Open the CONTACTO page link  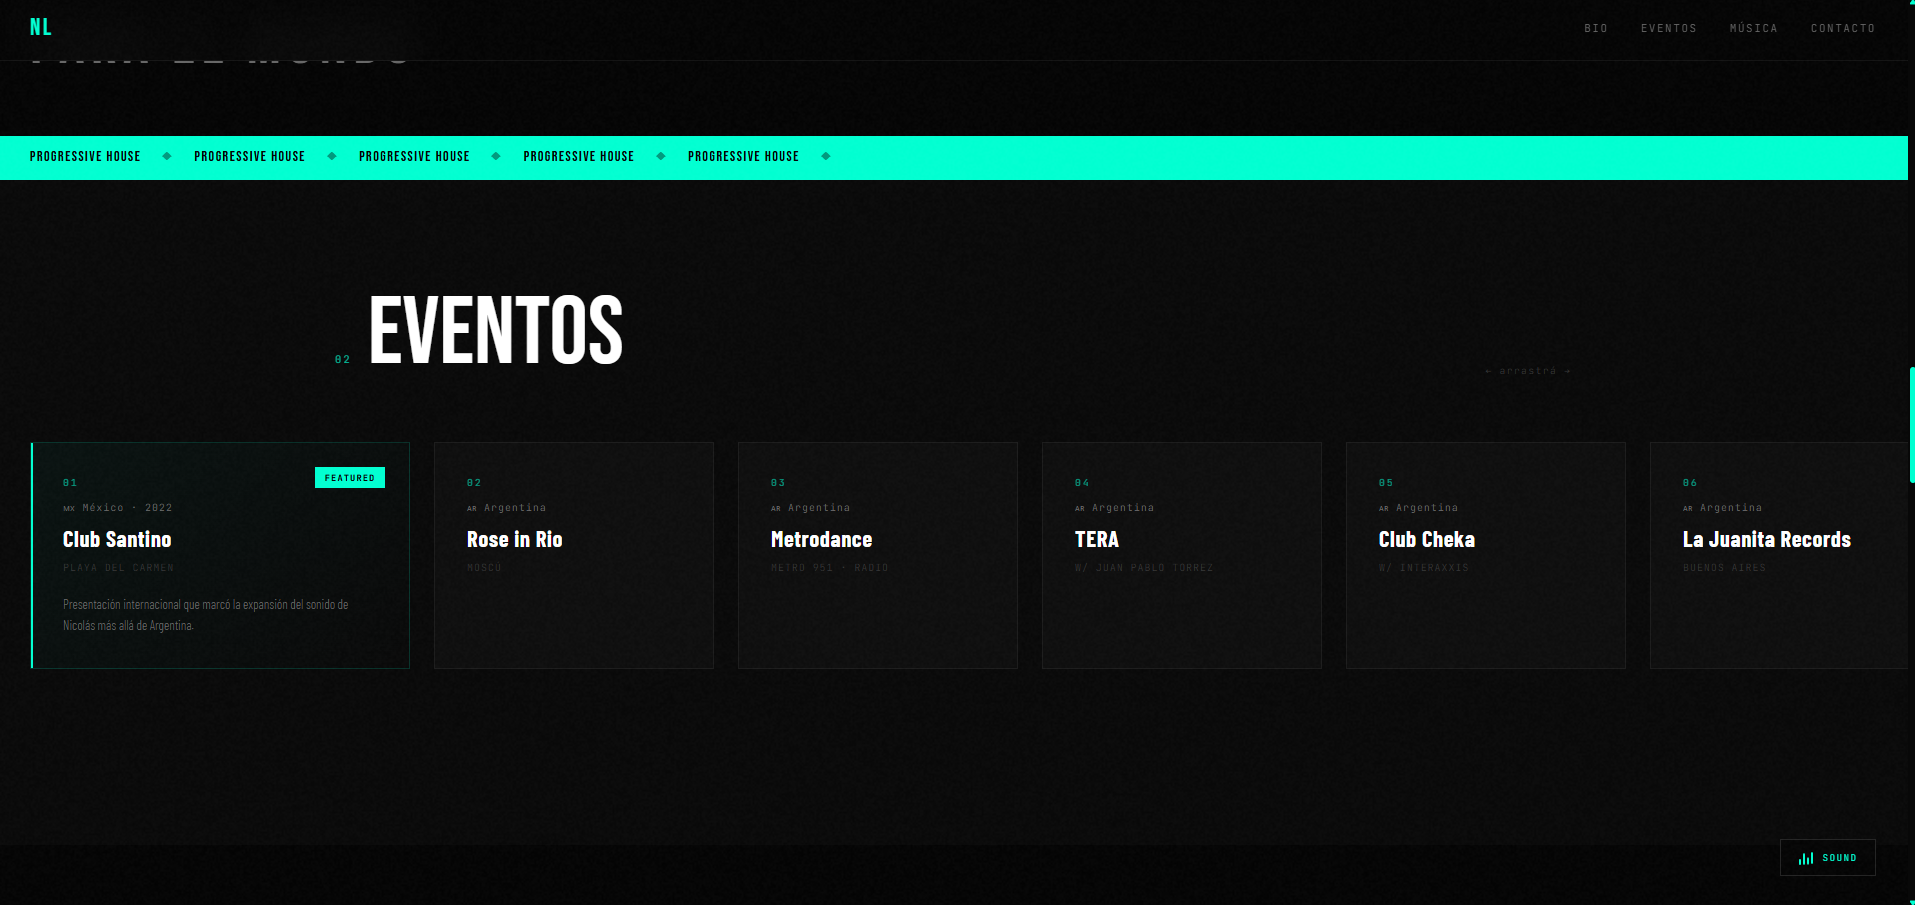pos(1842,28)
